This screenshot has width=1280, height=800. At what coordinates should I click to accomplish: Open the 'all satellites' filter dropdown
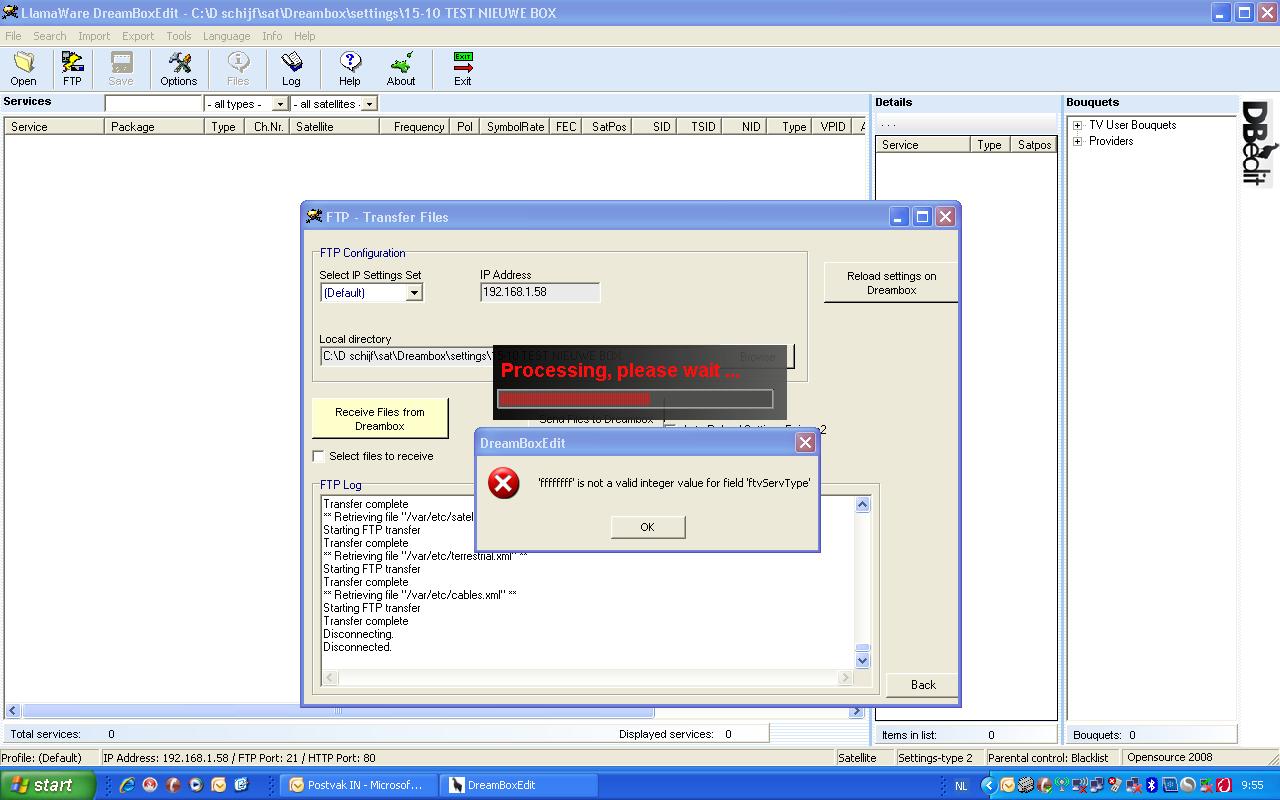(x=369, y=104)
